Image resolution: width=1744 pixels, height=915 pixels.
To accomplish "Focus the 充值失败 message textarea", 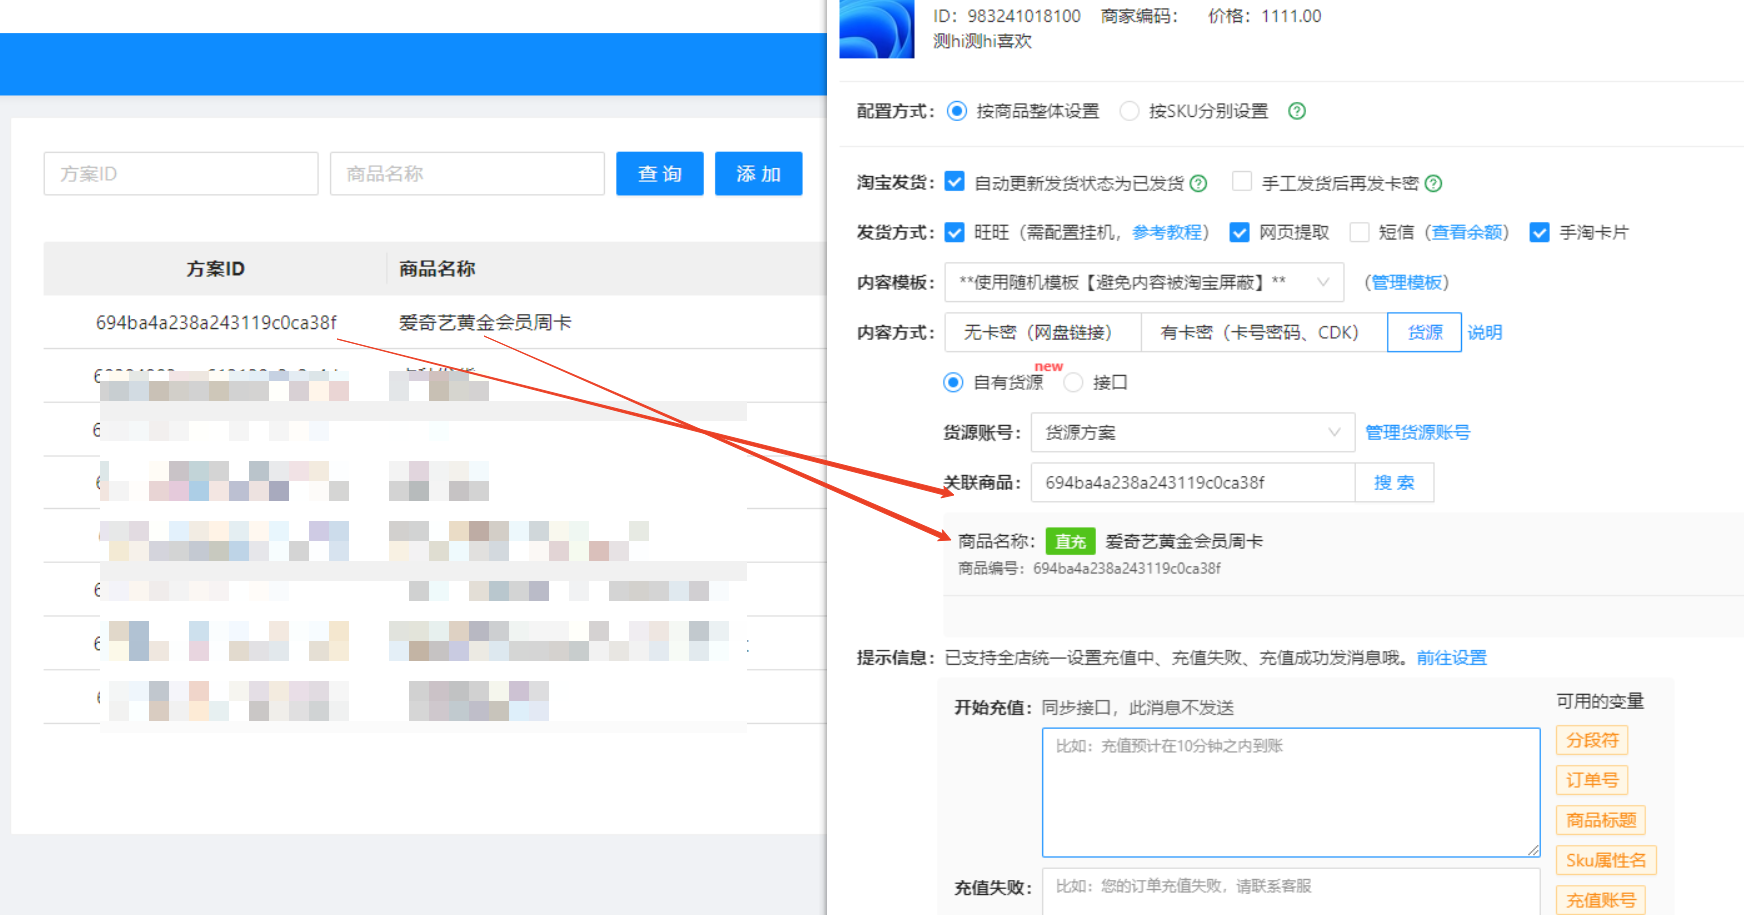I will click(1291, 891).
